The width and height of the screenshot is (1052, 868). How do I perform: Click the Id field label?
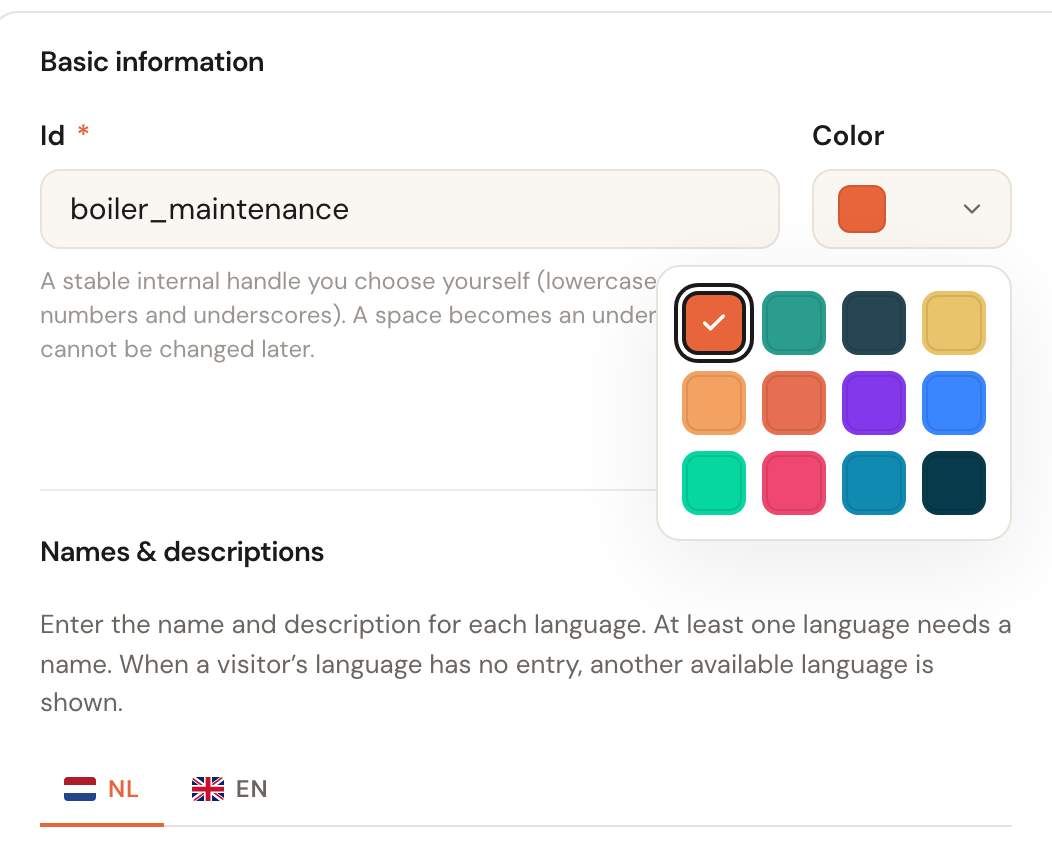(52, 136)
